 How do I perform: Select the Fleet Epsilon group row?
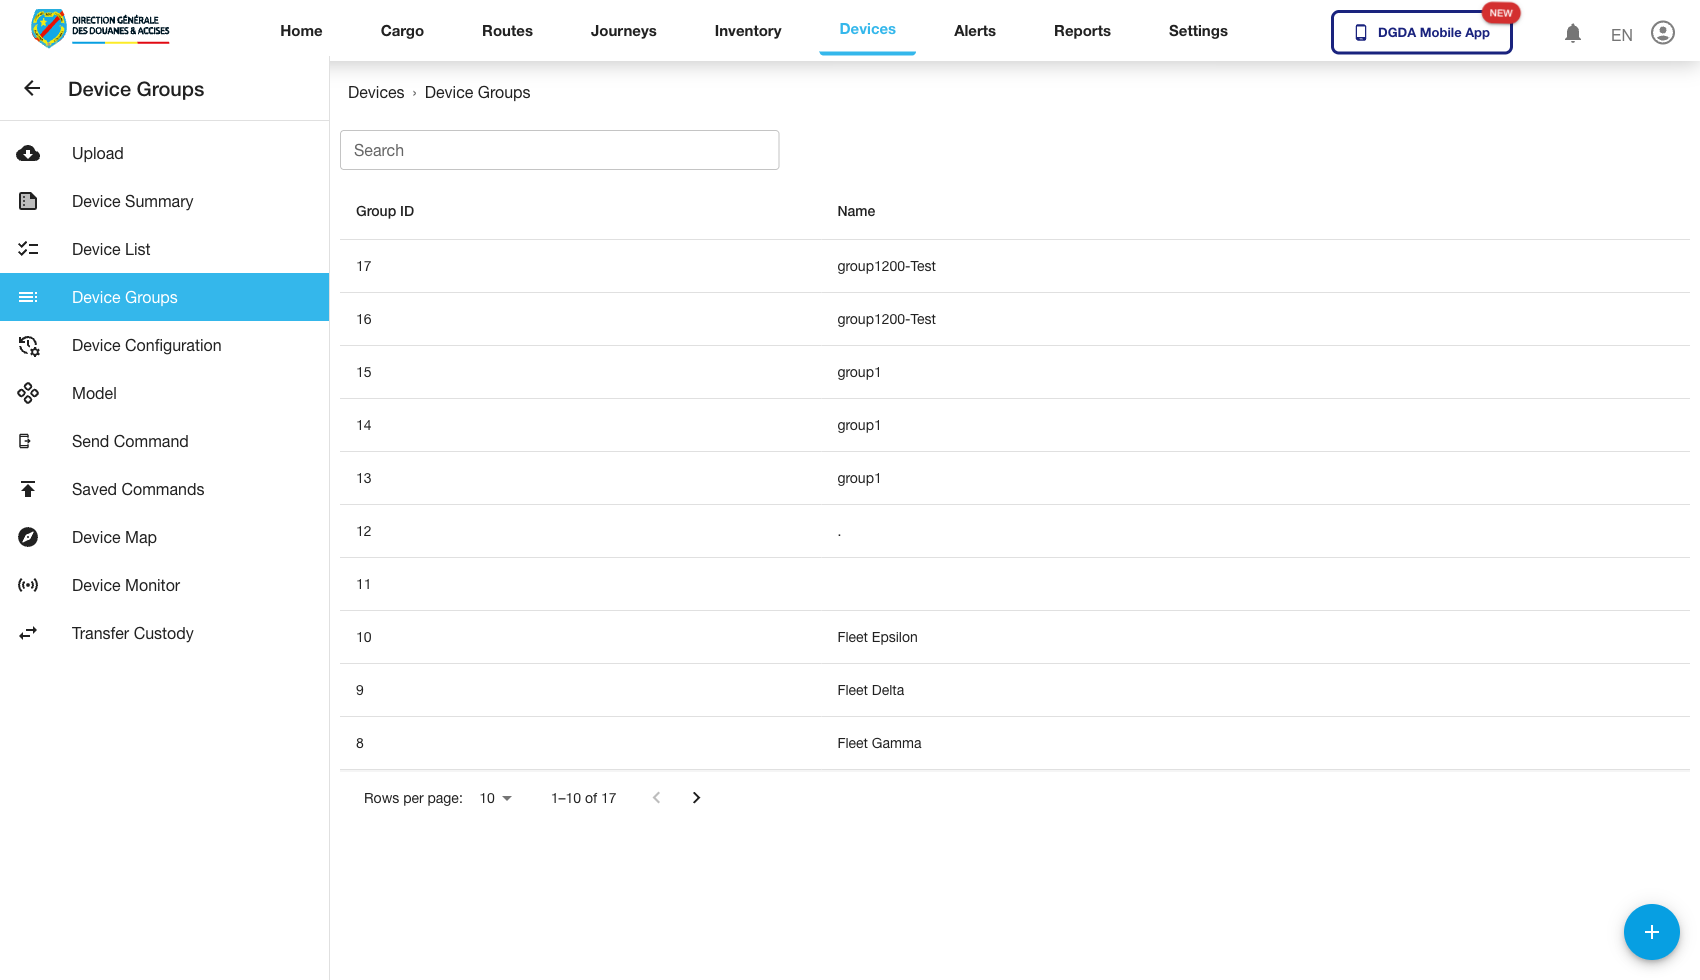(877, 637)
